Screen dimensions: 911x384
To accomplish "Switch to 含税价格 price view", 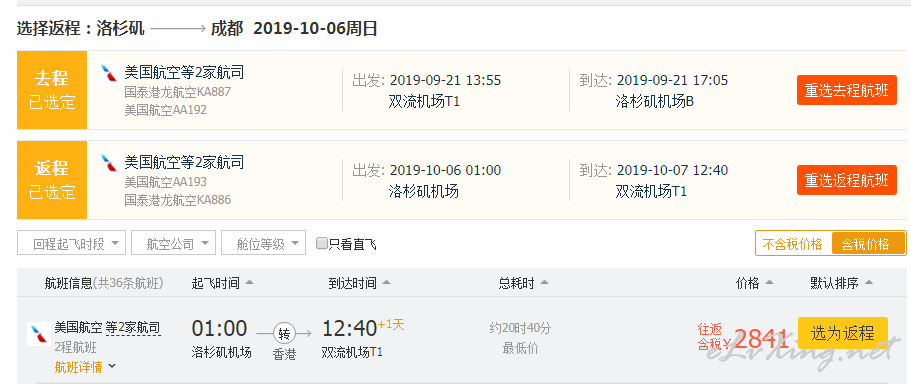I will point(866,244).
